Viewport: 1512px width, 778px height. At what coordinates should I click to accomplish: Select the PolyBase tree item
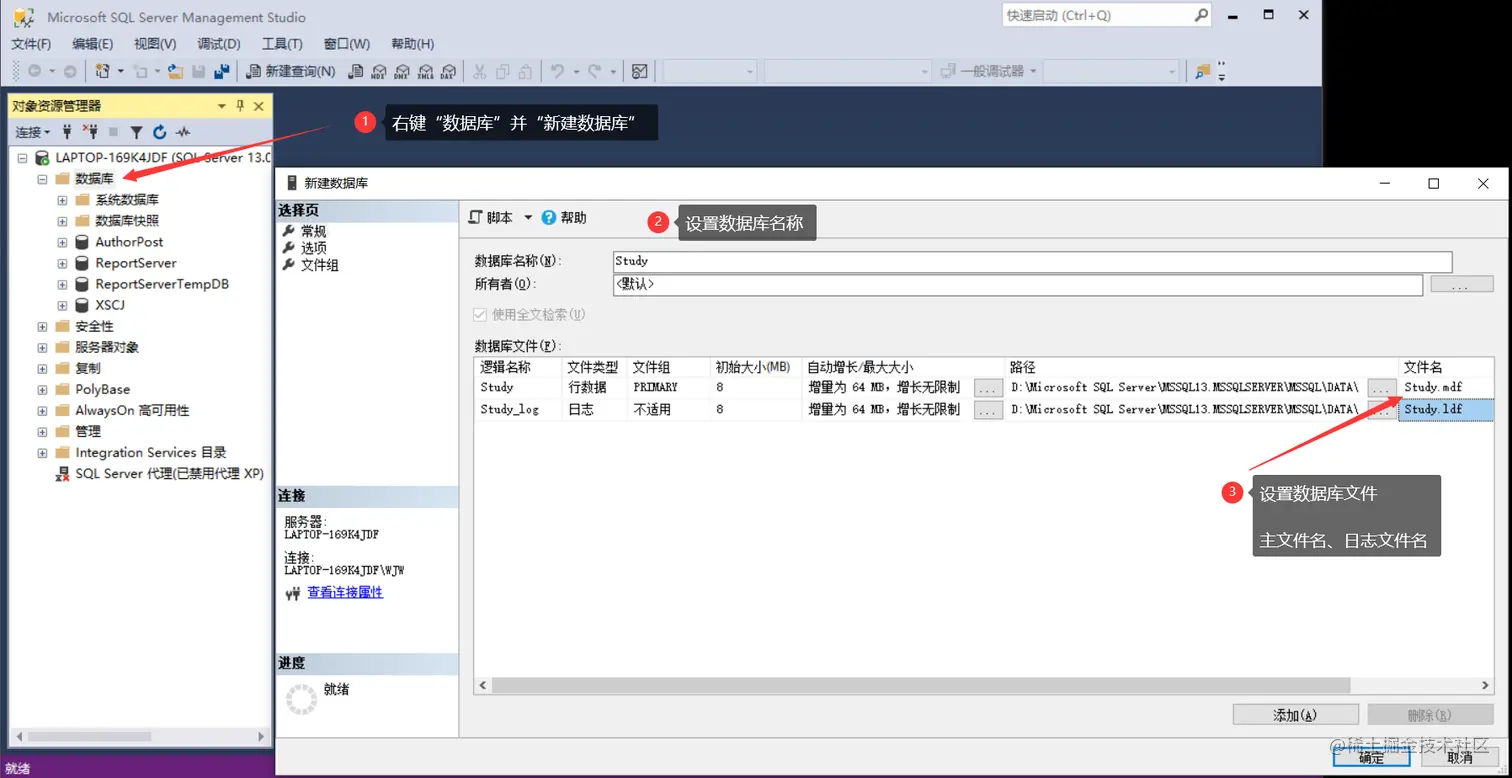[102, 389]
